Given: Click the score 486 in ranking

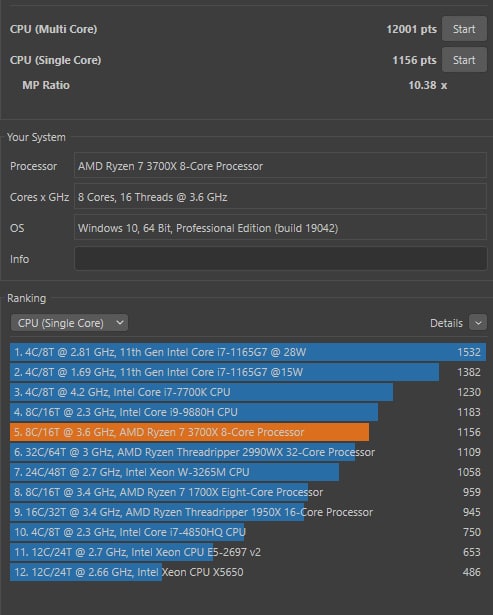Looking at the screenshot, I should tap(472, 572).
